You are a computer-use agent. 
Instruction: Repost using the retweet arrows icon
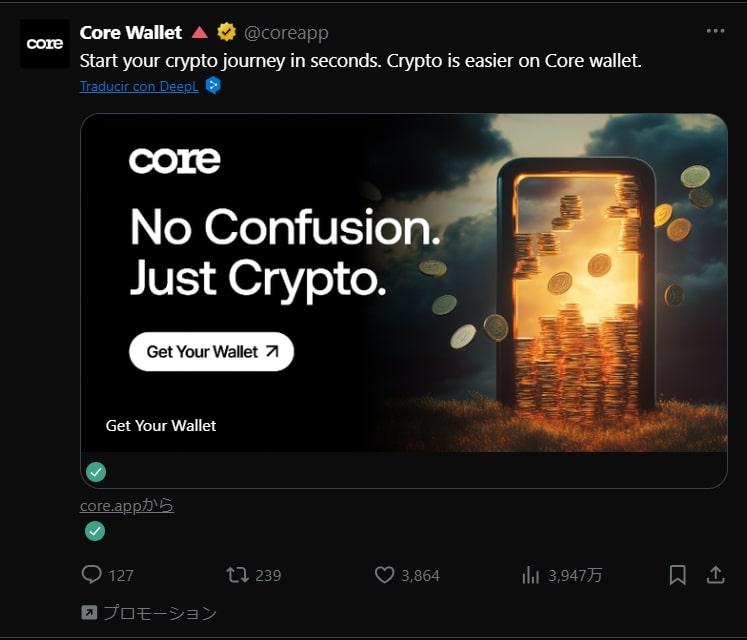pyautogui.click(x=237, y=575)
